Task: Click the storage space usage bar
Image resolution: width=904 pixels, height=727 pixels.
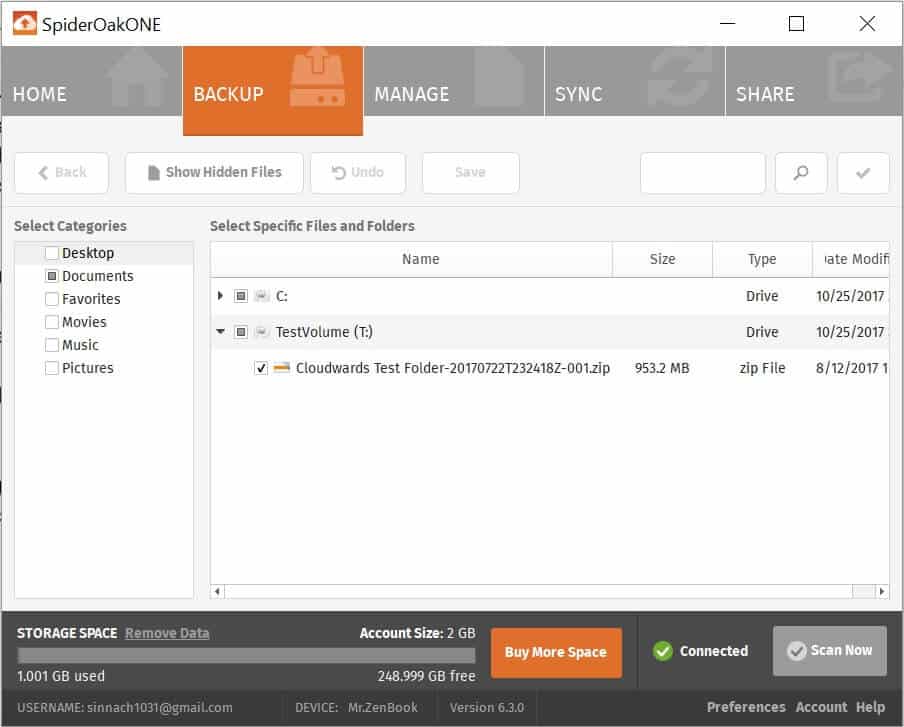Action: pos(246,655)
